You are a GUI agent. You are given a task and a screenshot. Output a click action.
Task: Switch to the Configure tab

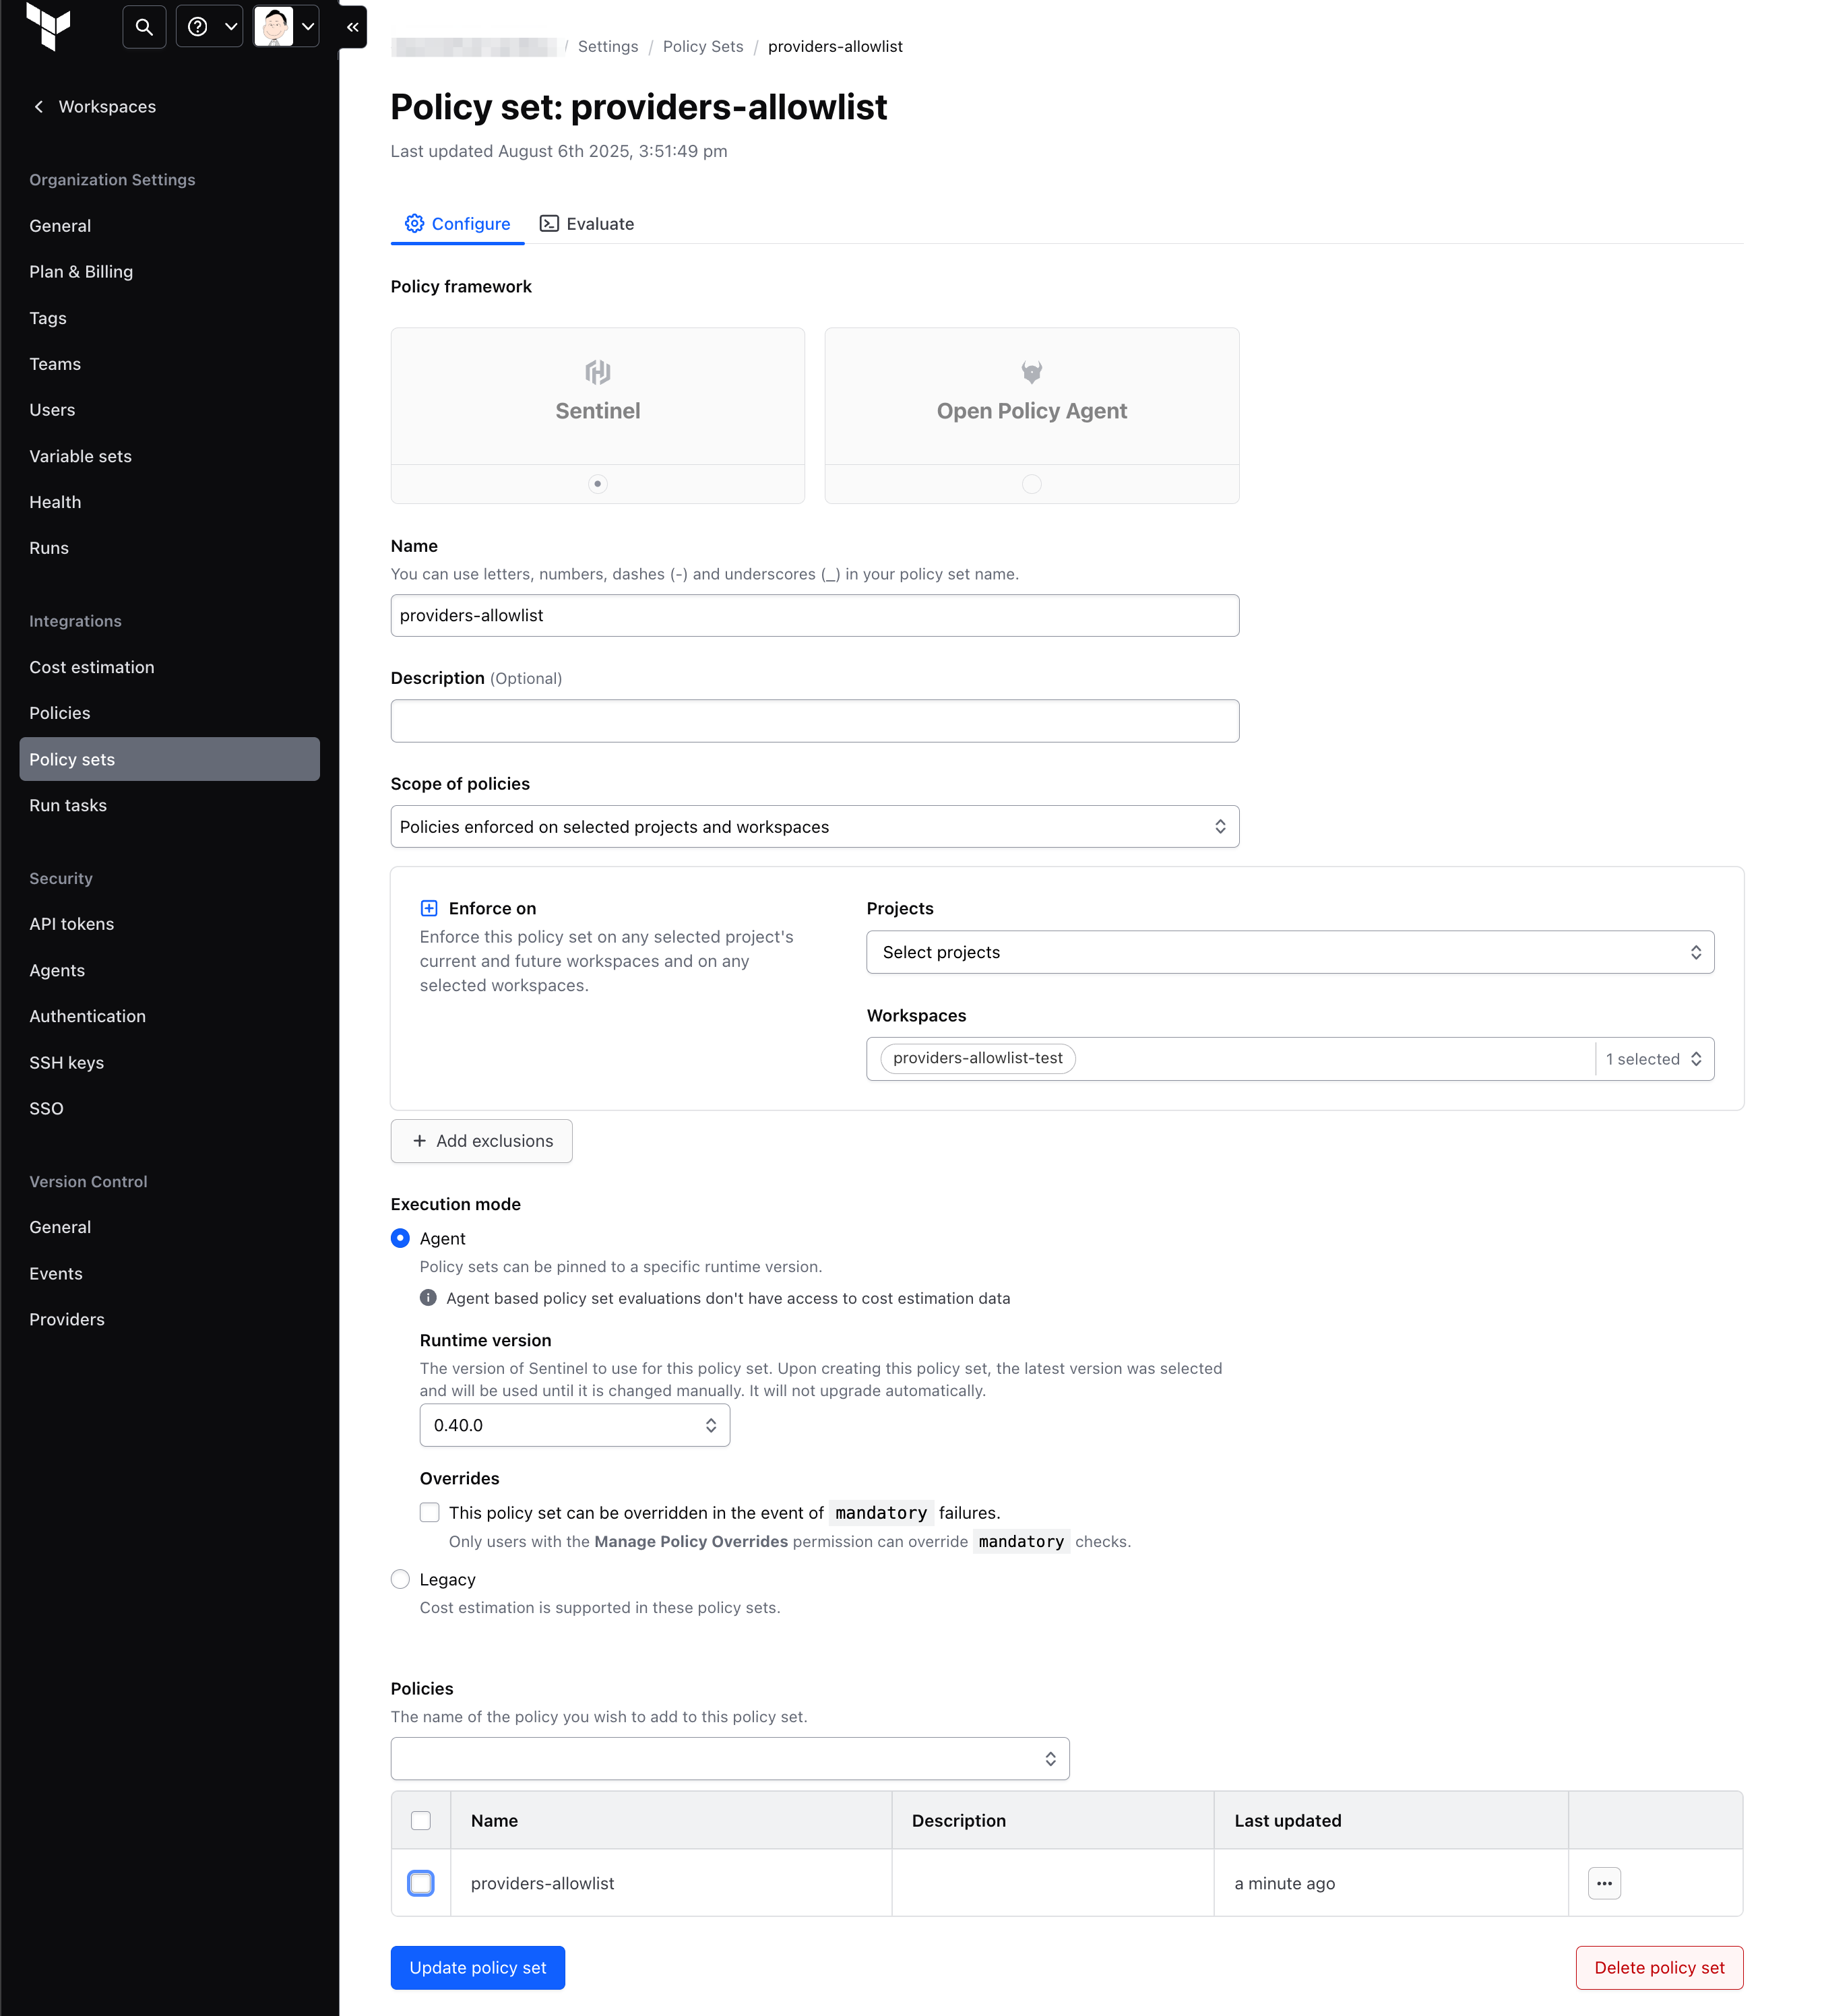[x=457, y=224]
